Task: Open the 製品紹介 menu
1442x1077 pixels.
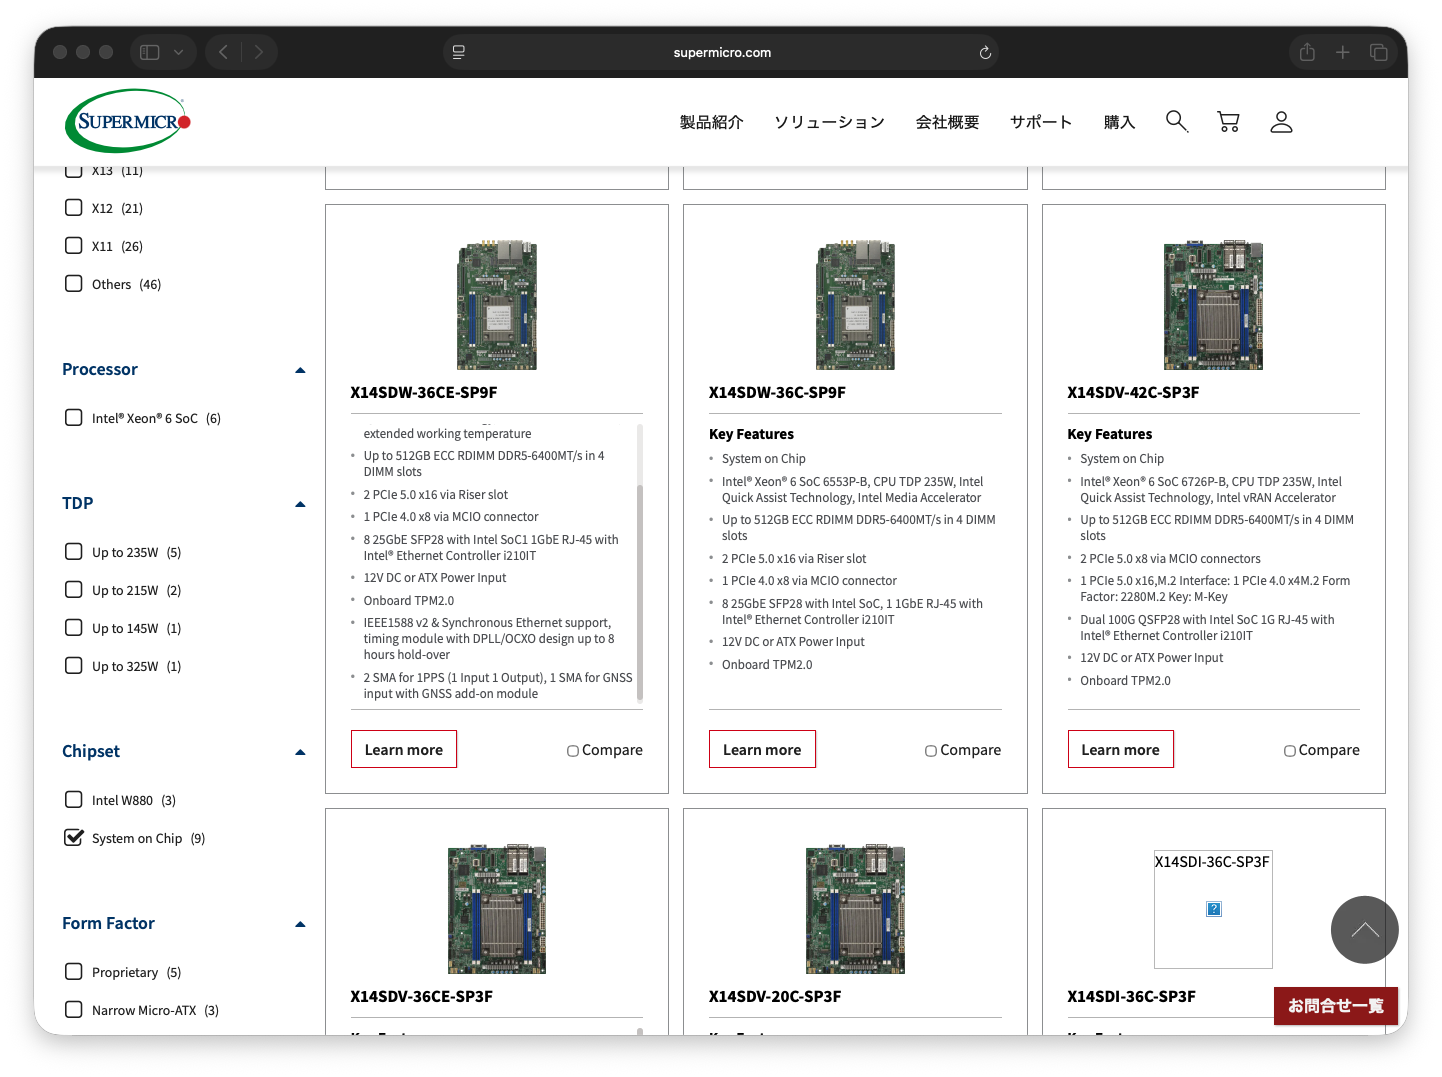Action: [711, 122]
